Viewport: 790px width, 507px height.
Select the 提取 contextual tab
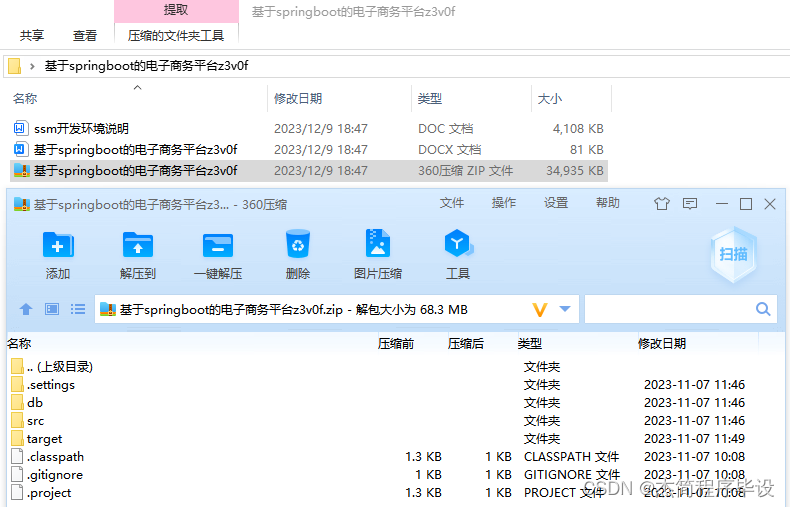[x=176, y=10]
